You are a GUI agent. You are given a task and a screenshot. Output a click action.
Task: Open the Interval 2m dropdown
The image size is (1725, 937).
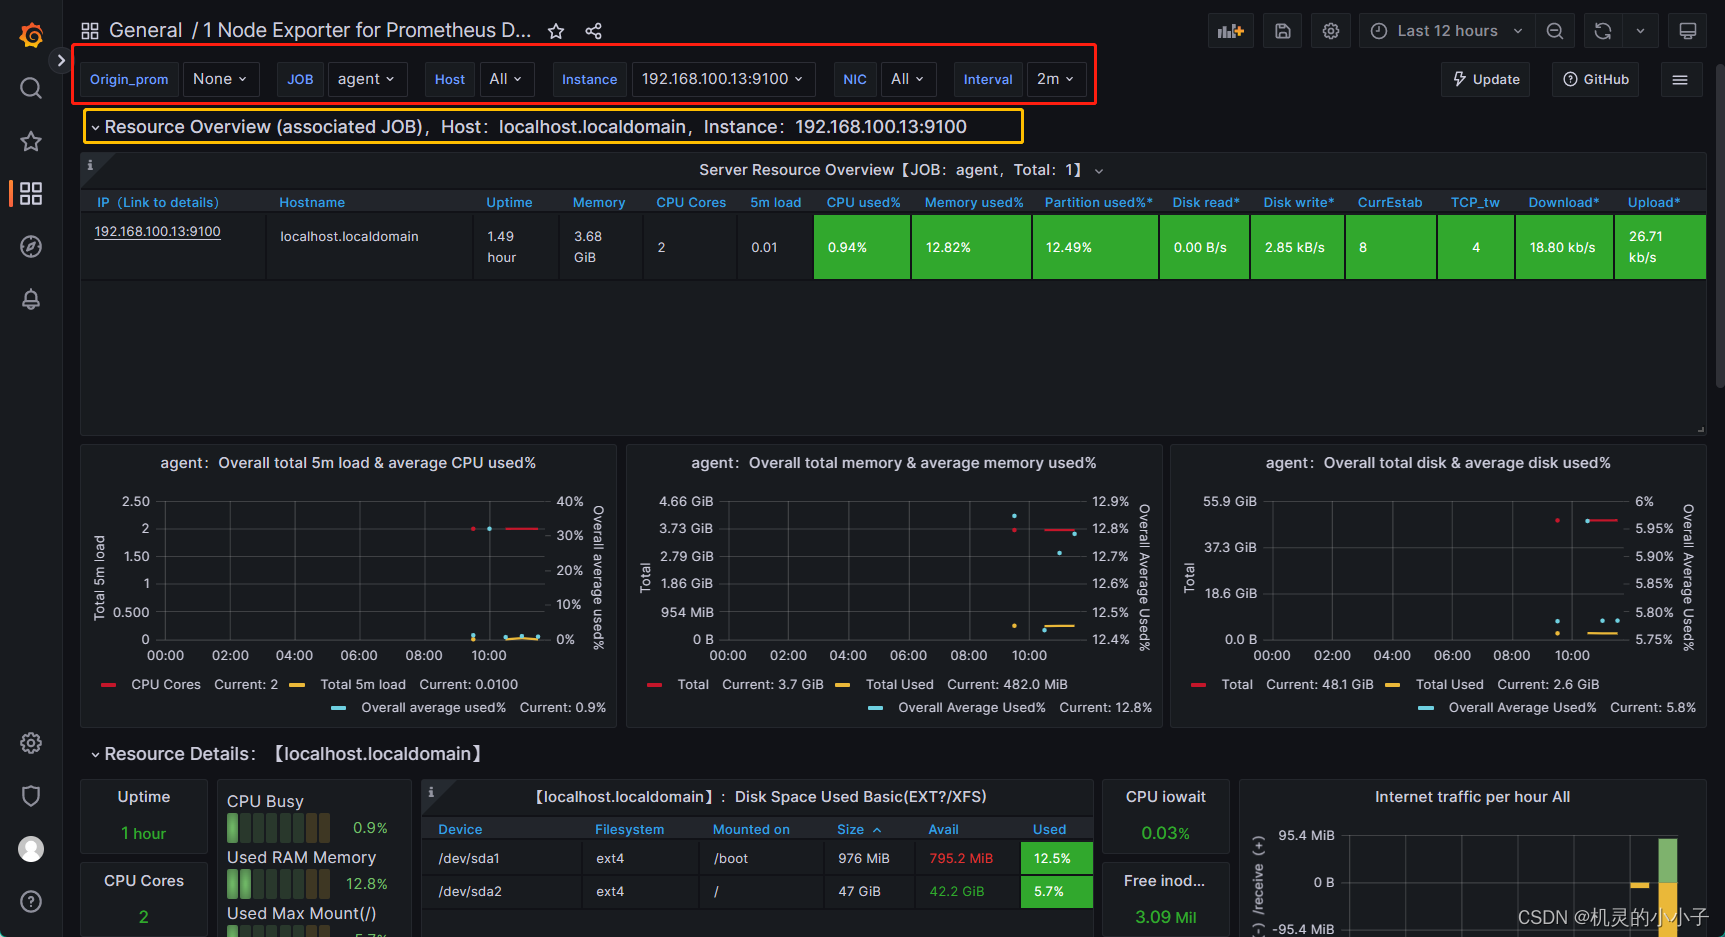(1055, 79)
